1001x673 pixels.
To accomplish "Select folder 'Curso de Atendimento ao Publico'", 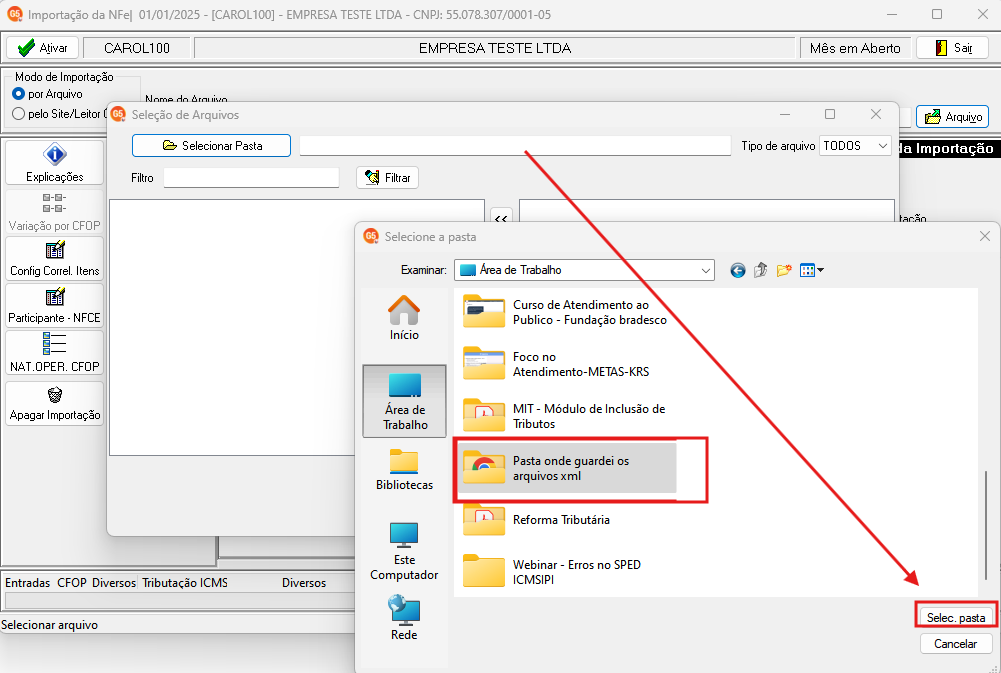I will [x=565, y=312].
